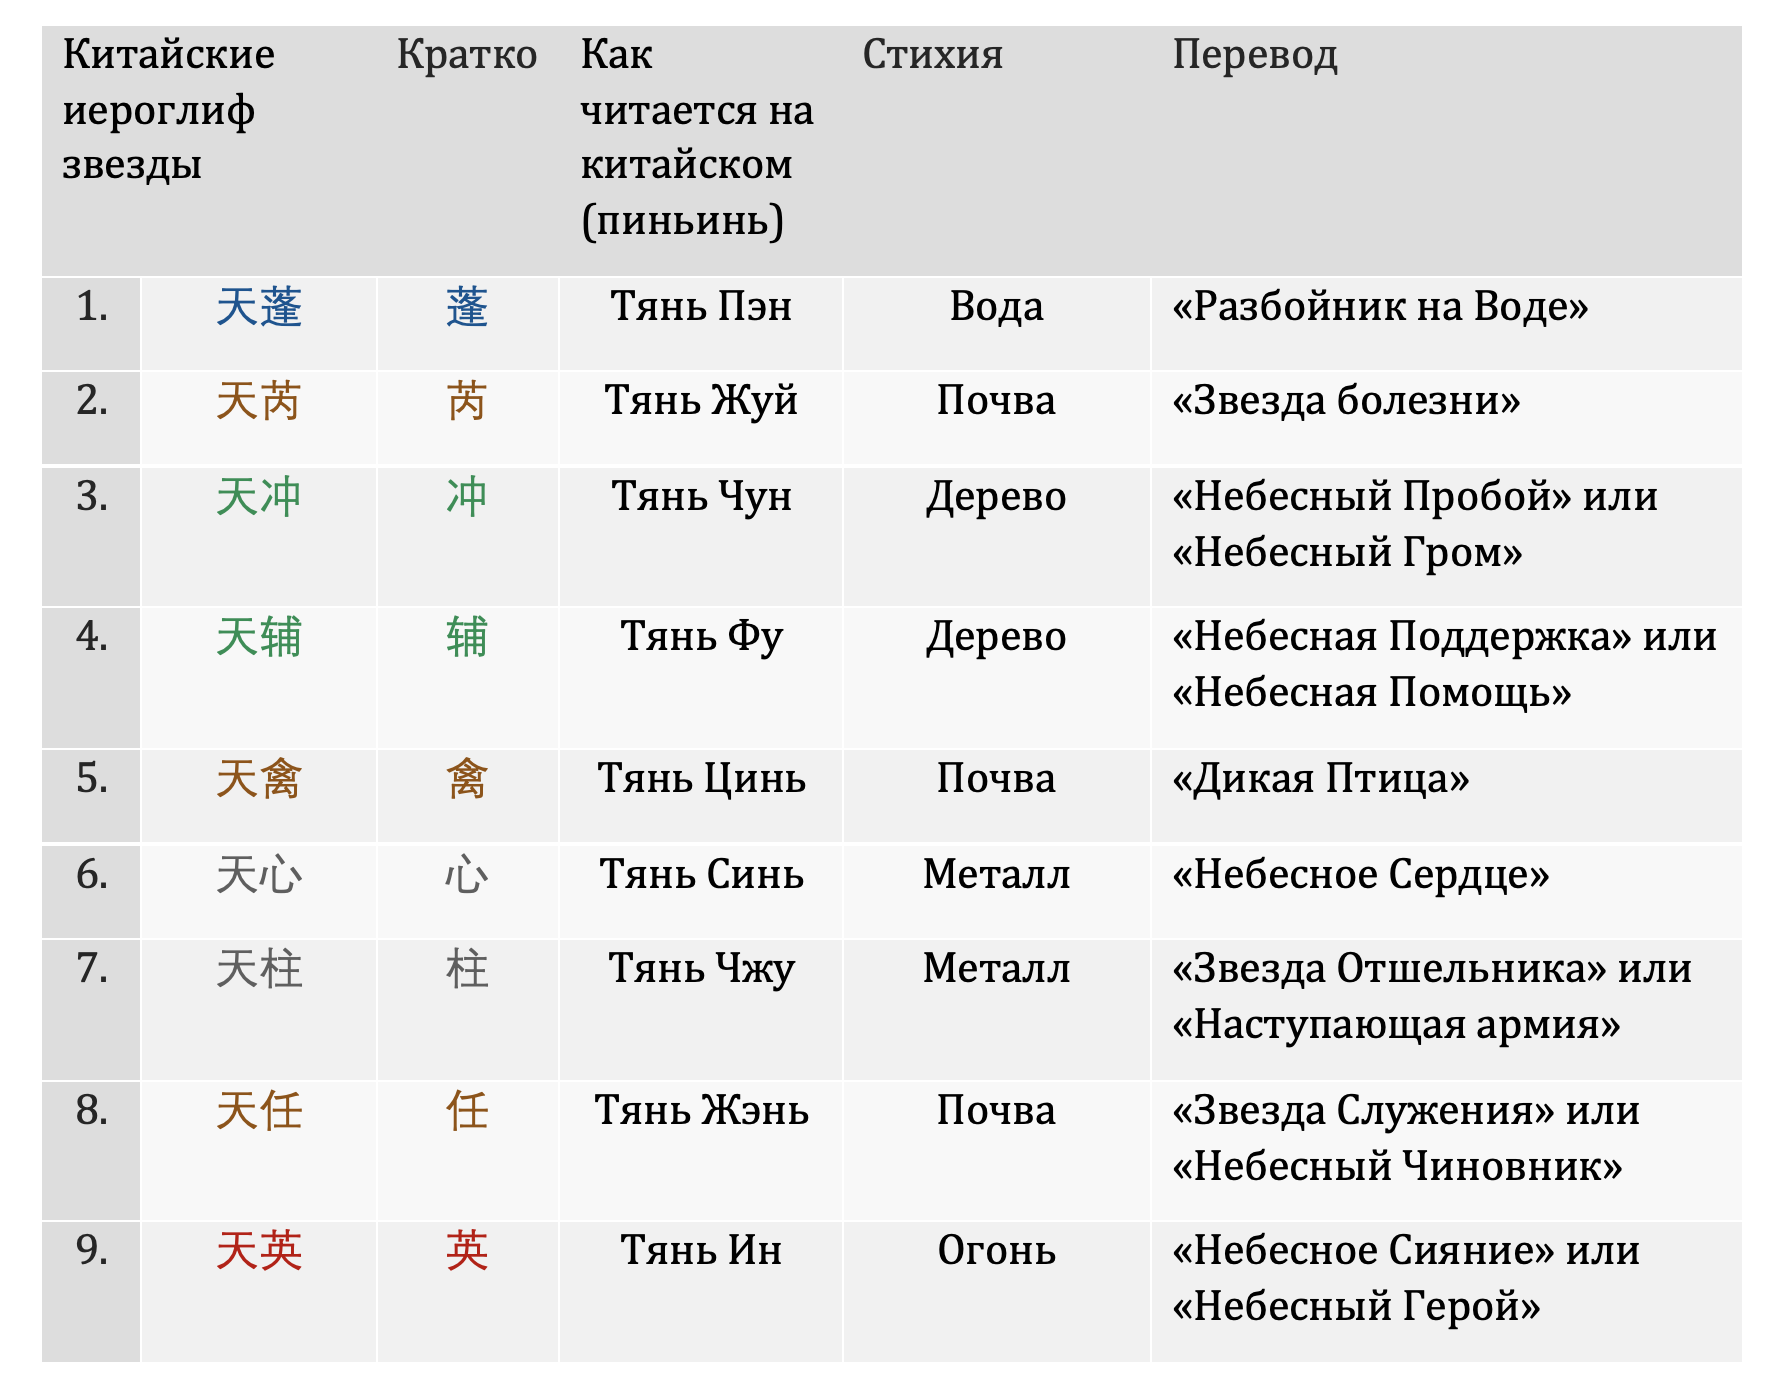Select the «Дикая Птица» translation cell
Screen dimensions: 1776x1390
(1321, 779)
